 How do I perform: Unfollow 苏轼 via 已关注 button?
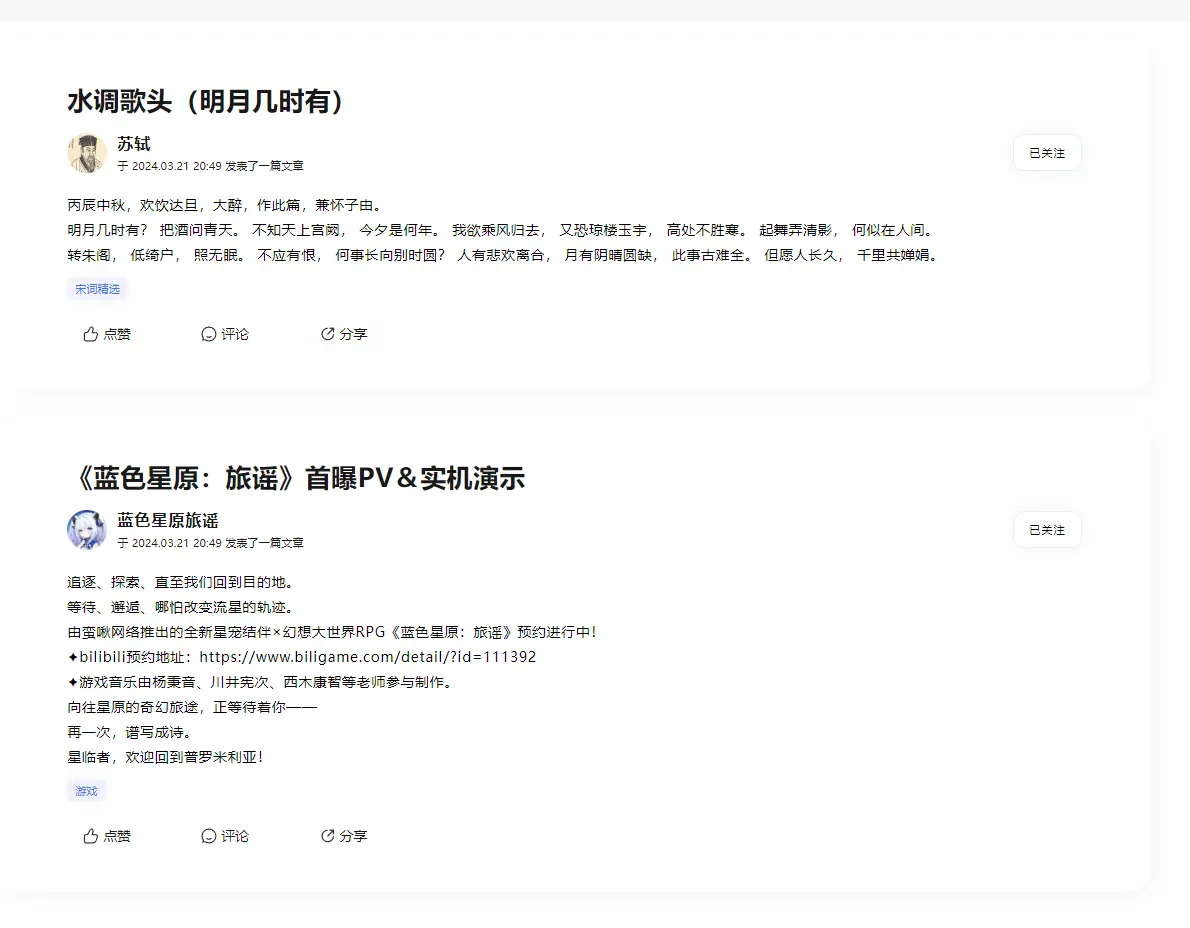tap(1047, 153)
